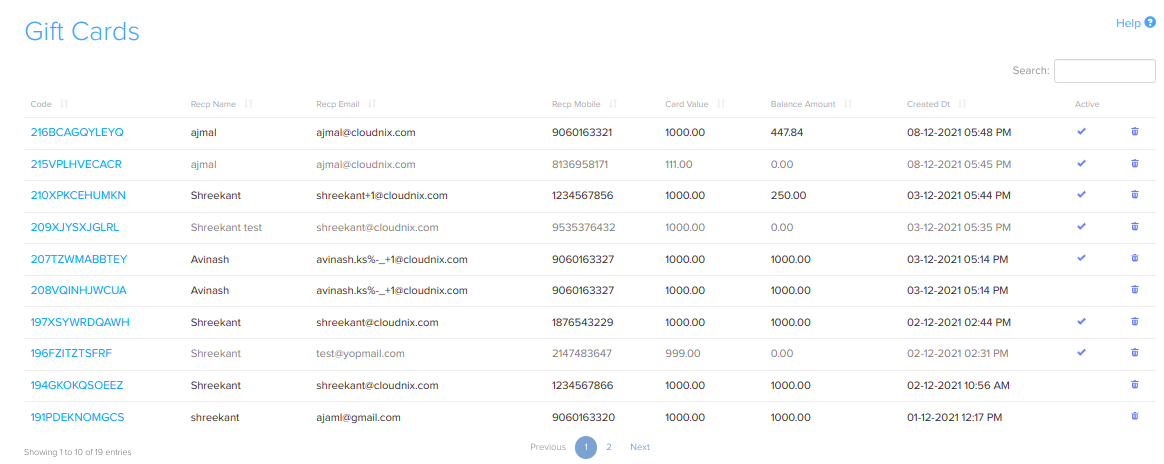This screenshot has height=464, width=1164.
Task: Sort by Recp Email column arrows
Action: (x=372, y=104)
